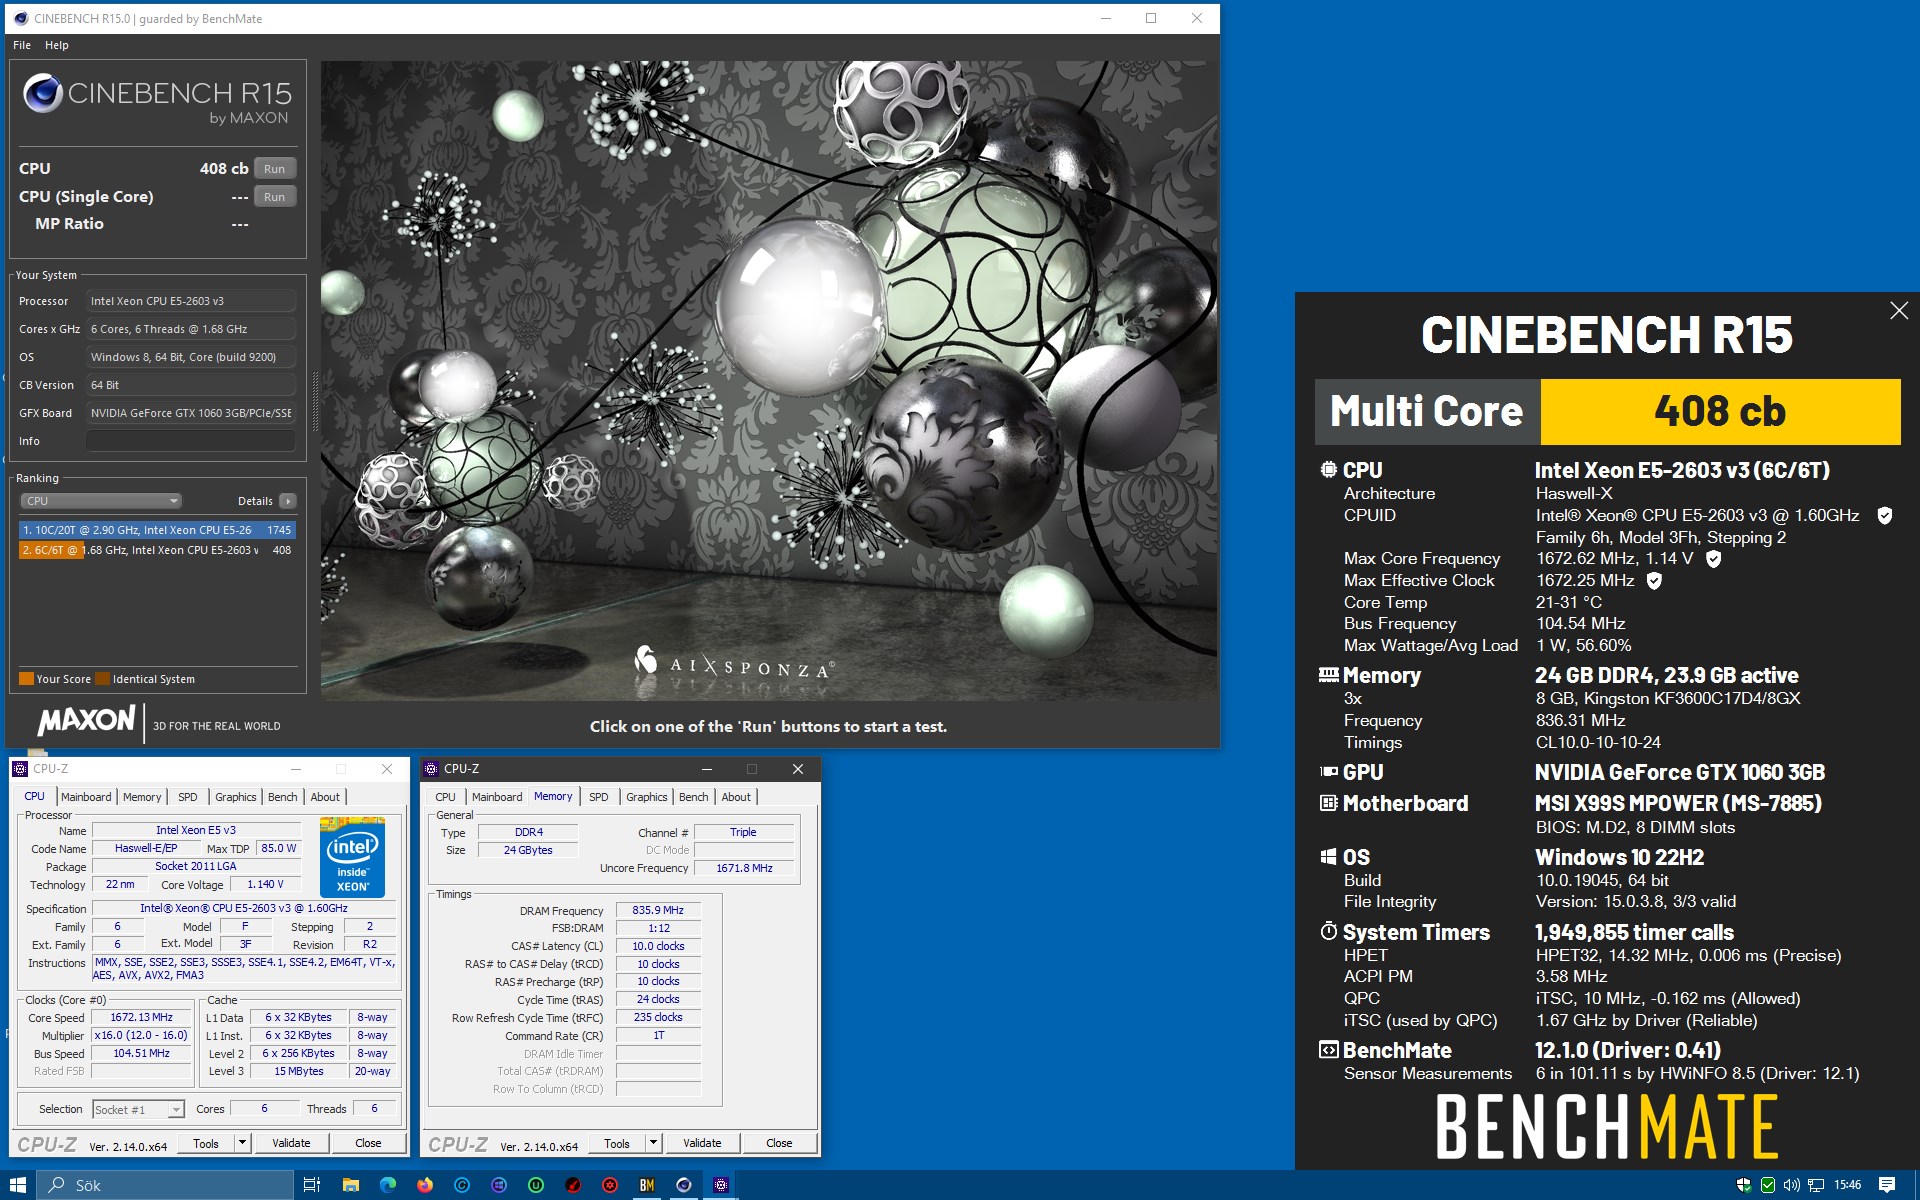Click the taskbar clock showing 15:46
Viewport: 1920px width, 1200px height.
coord(1848,1185)
